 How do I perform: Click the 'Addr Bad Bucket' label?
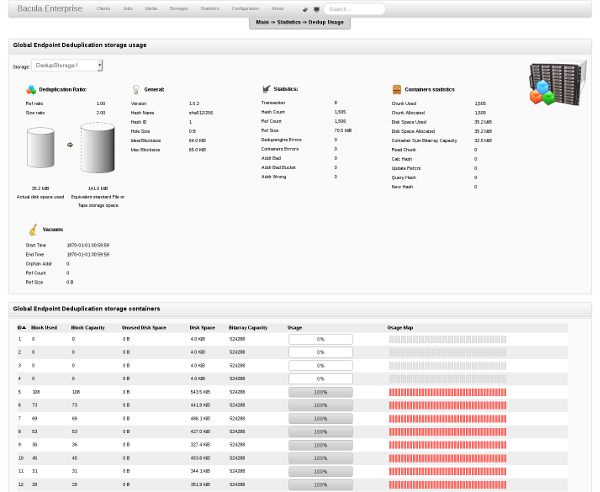pos(278,168)
